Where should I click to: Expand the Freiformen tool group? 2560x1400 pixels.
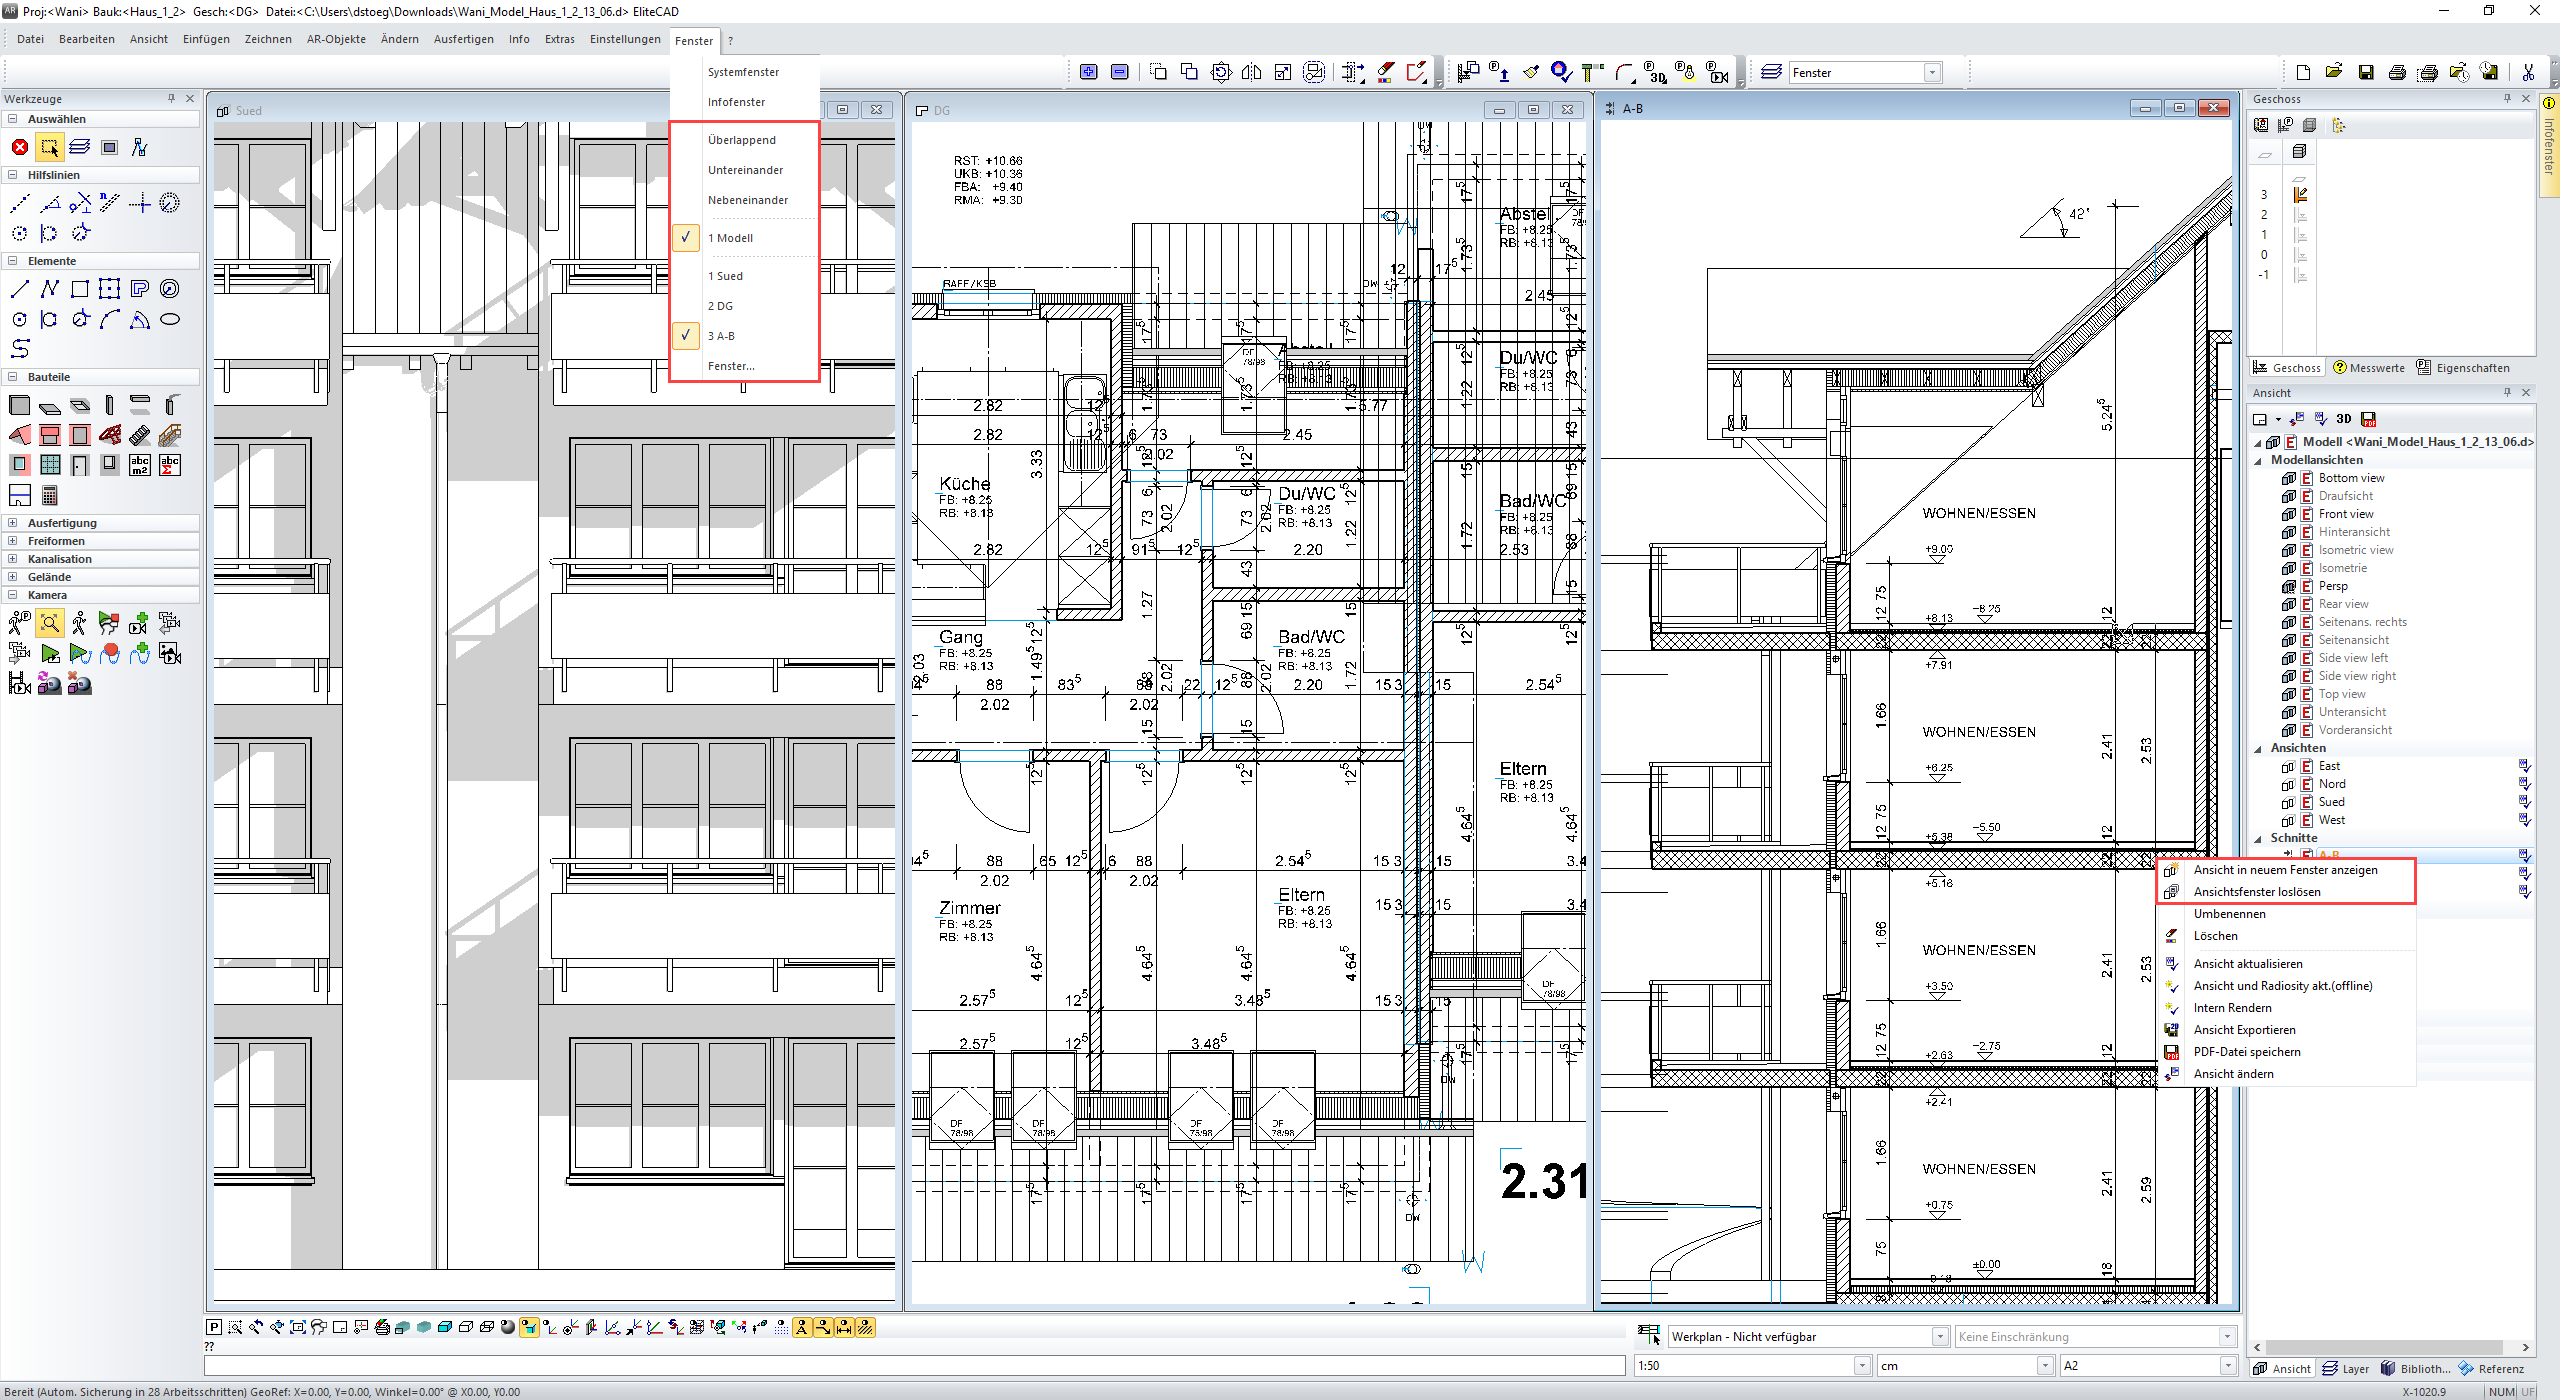point(12,541)
